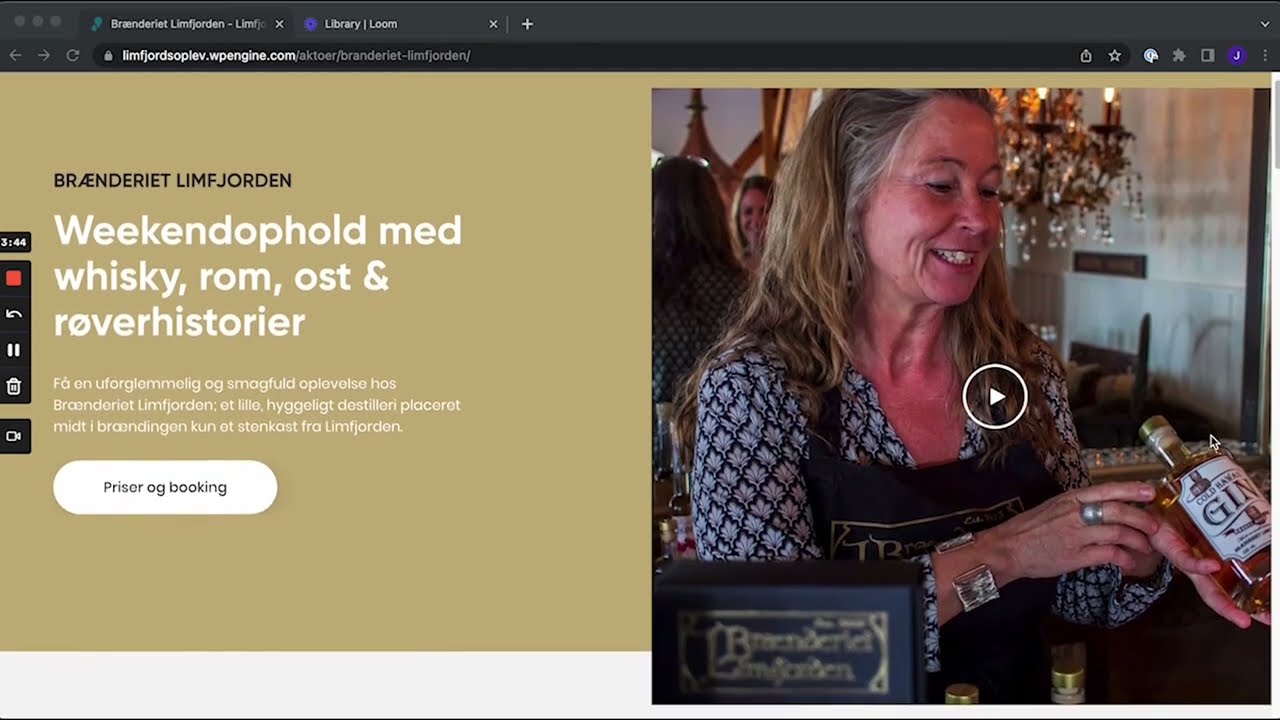The width and height of the screenshot is (1280, 720).
Task: Click the 'Priser og booking' button
Action: point(165,487)
